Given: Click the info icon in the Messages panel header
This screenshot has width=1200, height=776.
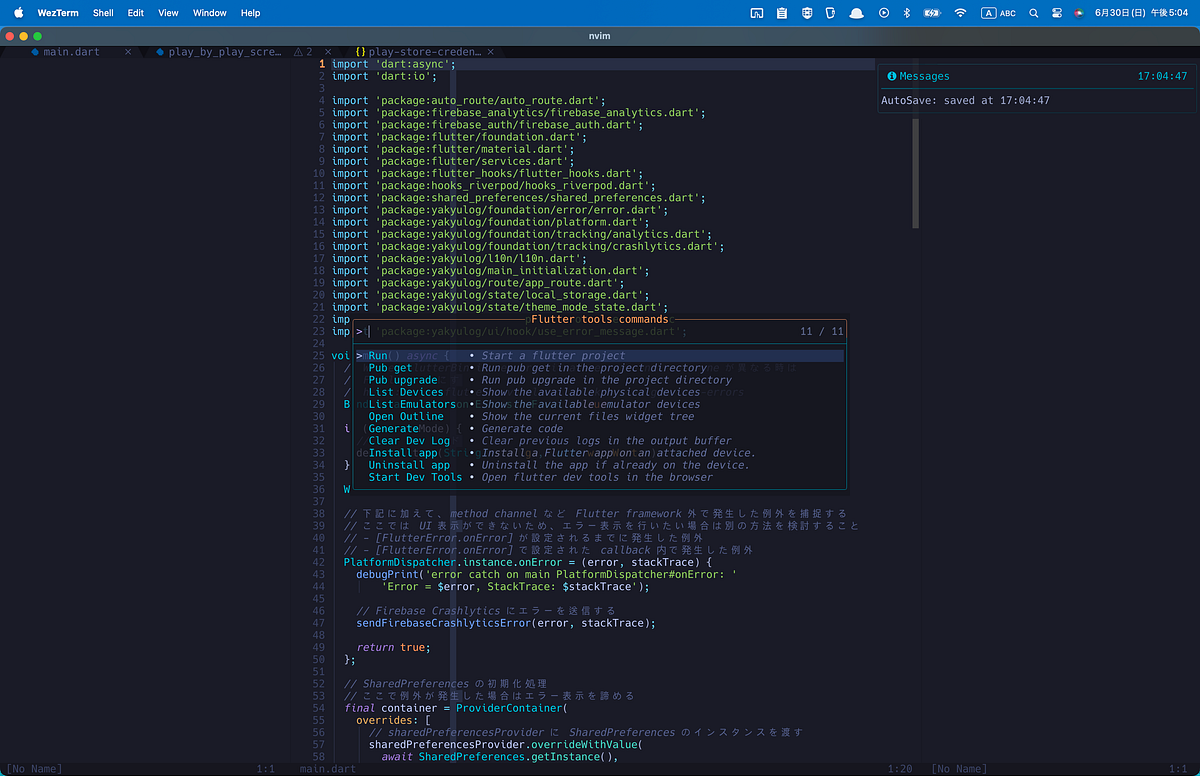Looking at the screenshot, I should 891,76.
